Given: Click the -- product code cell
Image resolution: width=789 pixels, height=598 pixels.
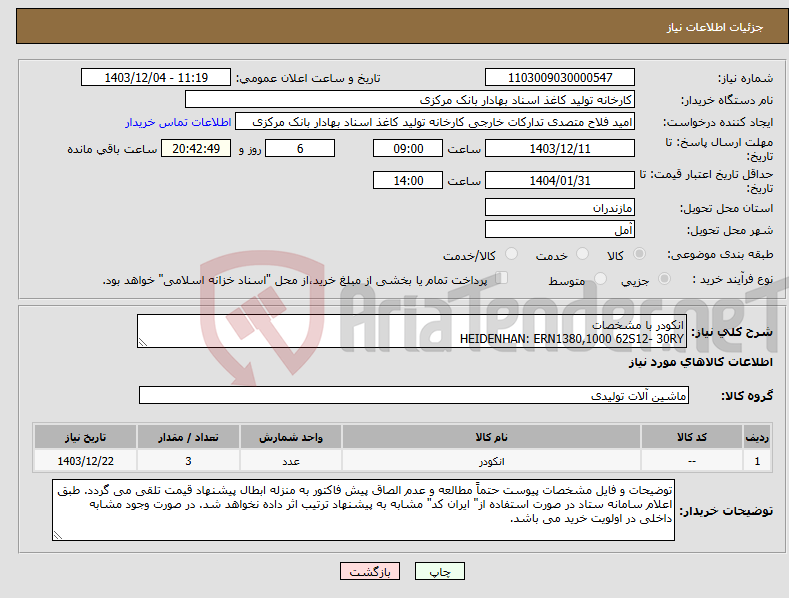Looking at the screenshot, I should (692, 461).
